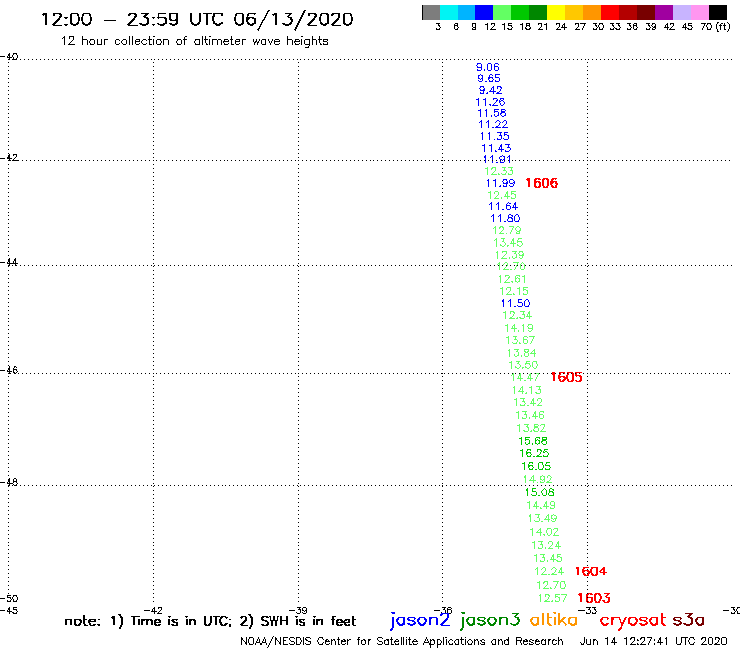740x650 pixels.
Task: Select the reading 14.02
Action: [544, 532]
